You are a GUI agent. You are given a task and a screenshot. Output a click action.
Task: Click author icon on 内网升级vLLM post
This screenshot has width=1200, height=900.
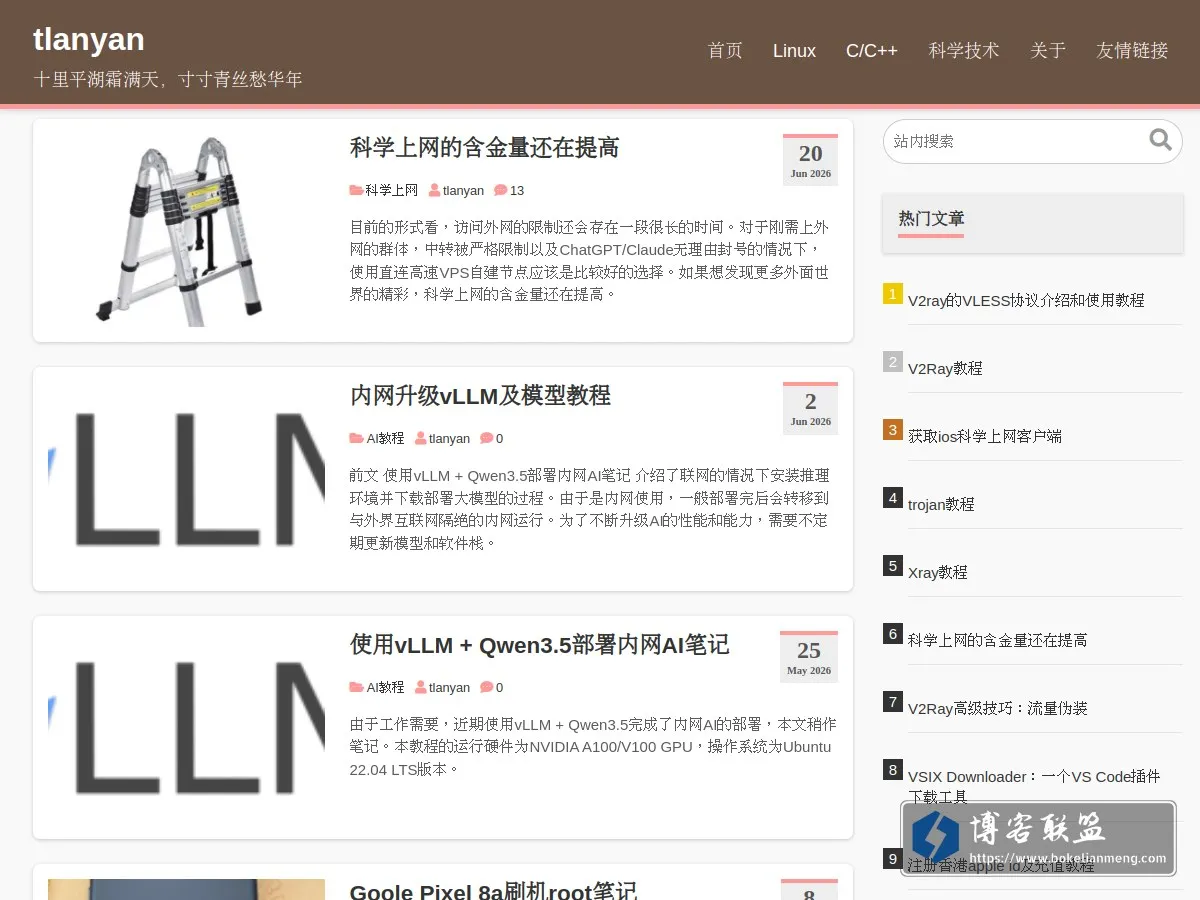(421, 438)
